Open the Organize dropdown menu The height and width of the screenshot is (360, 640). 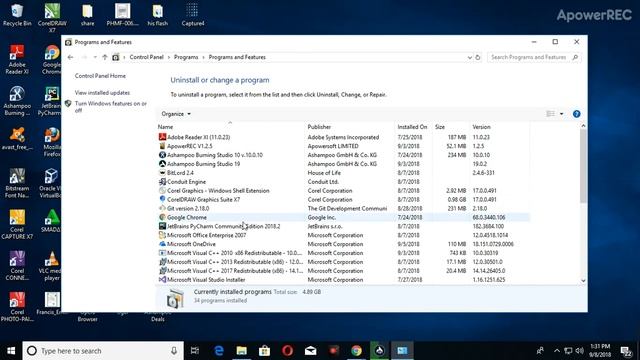click(x=176, y=114)
